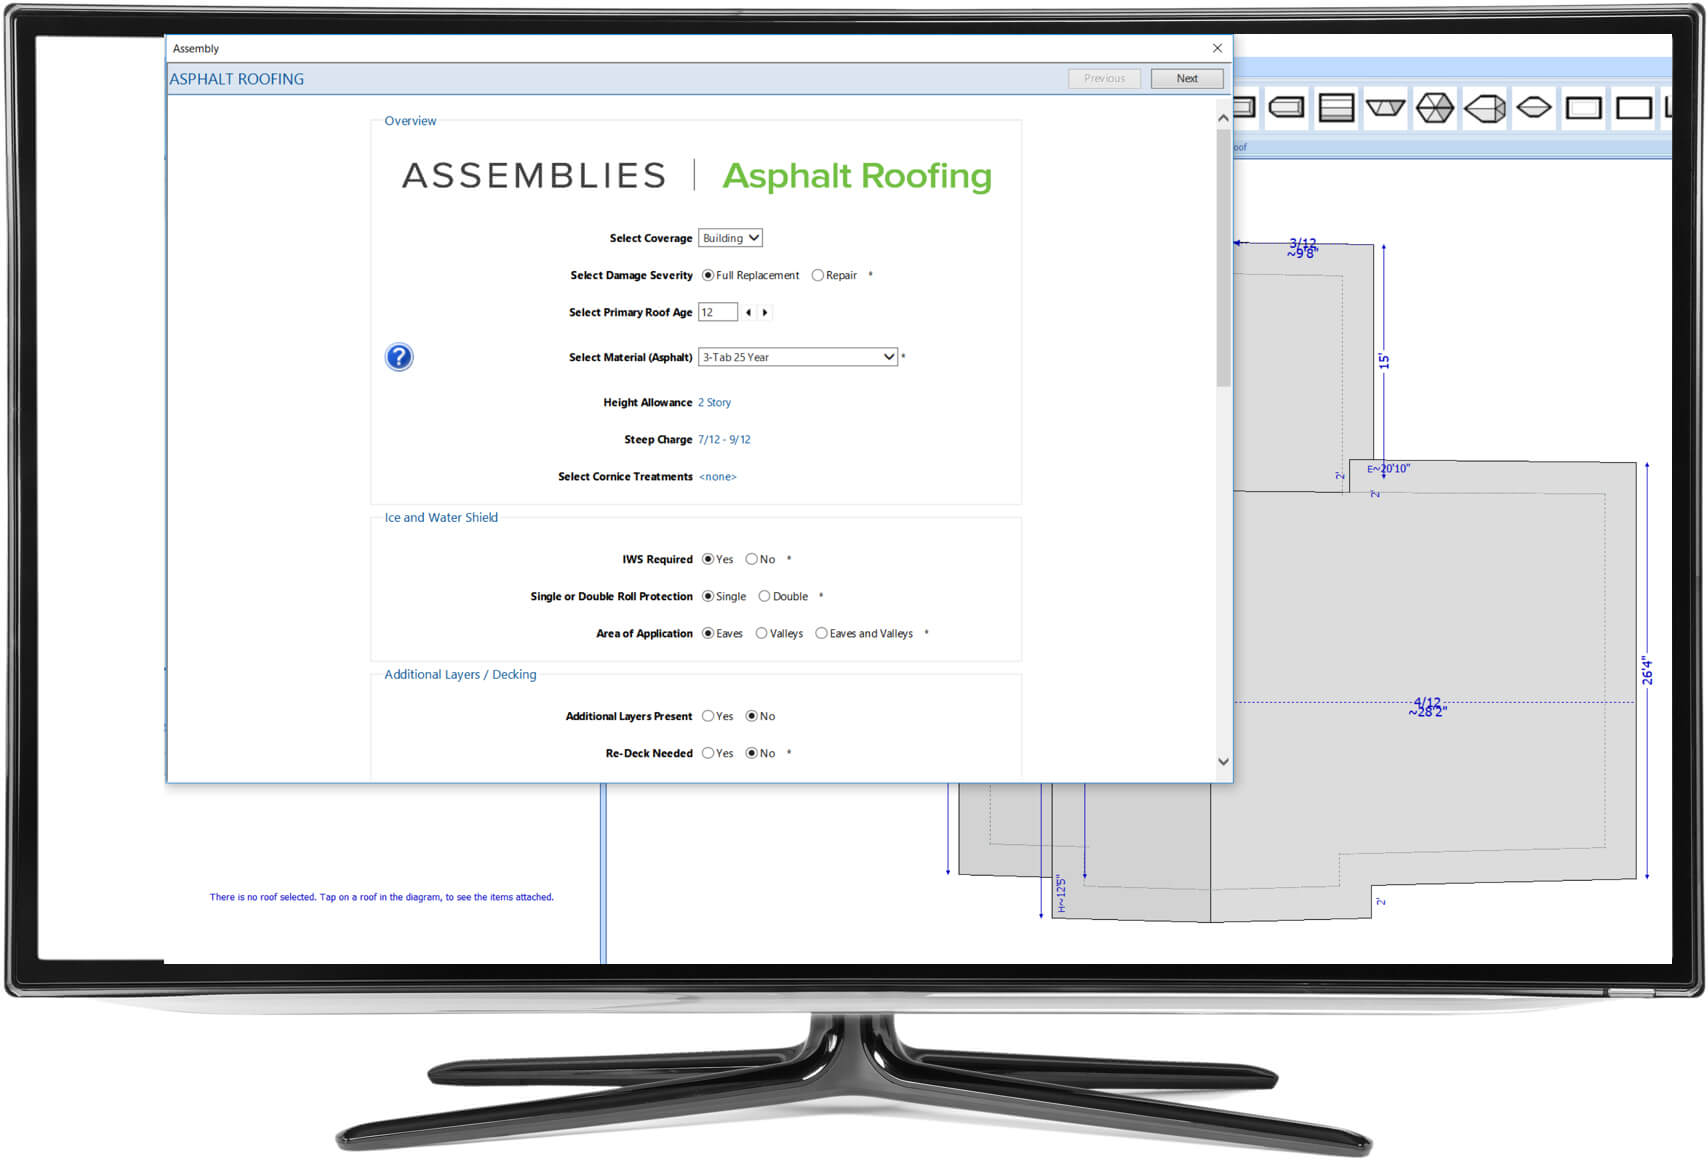
Task: Open the Select Material 3-Tab 25 Year dropdown
Action: pos(798,357)
